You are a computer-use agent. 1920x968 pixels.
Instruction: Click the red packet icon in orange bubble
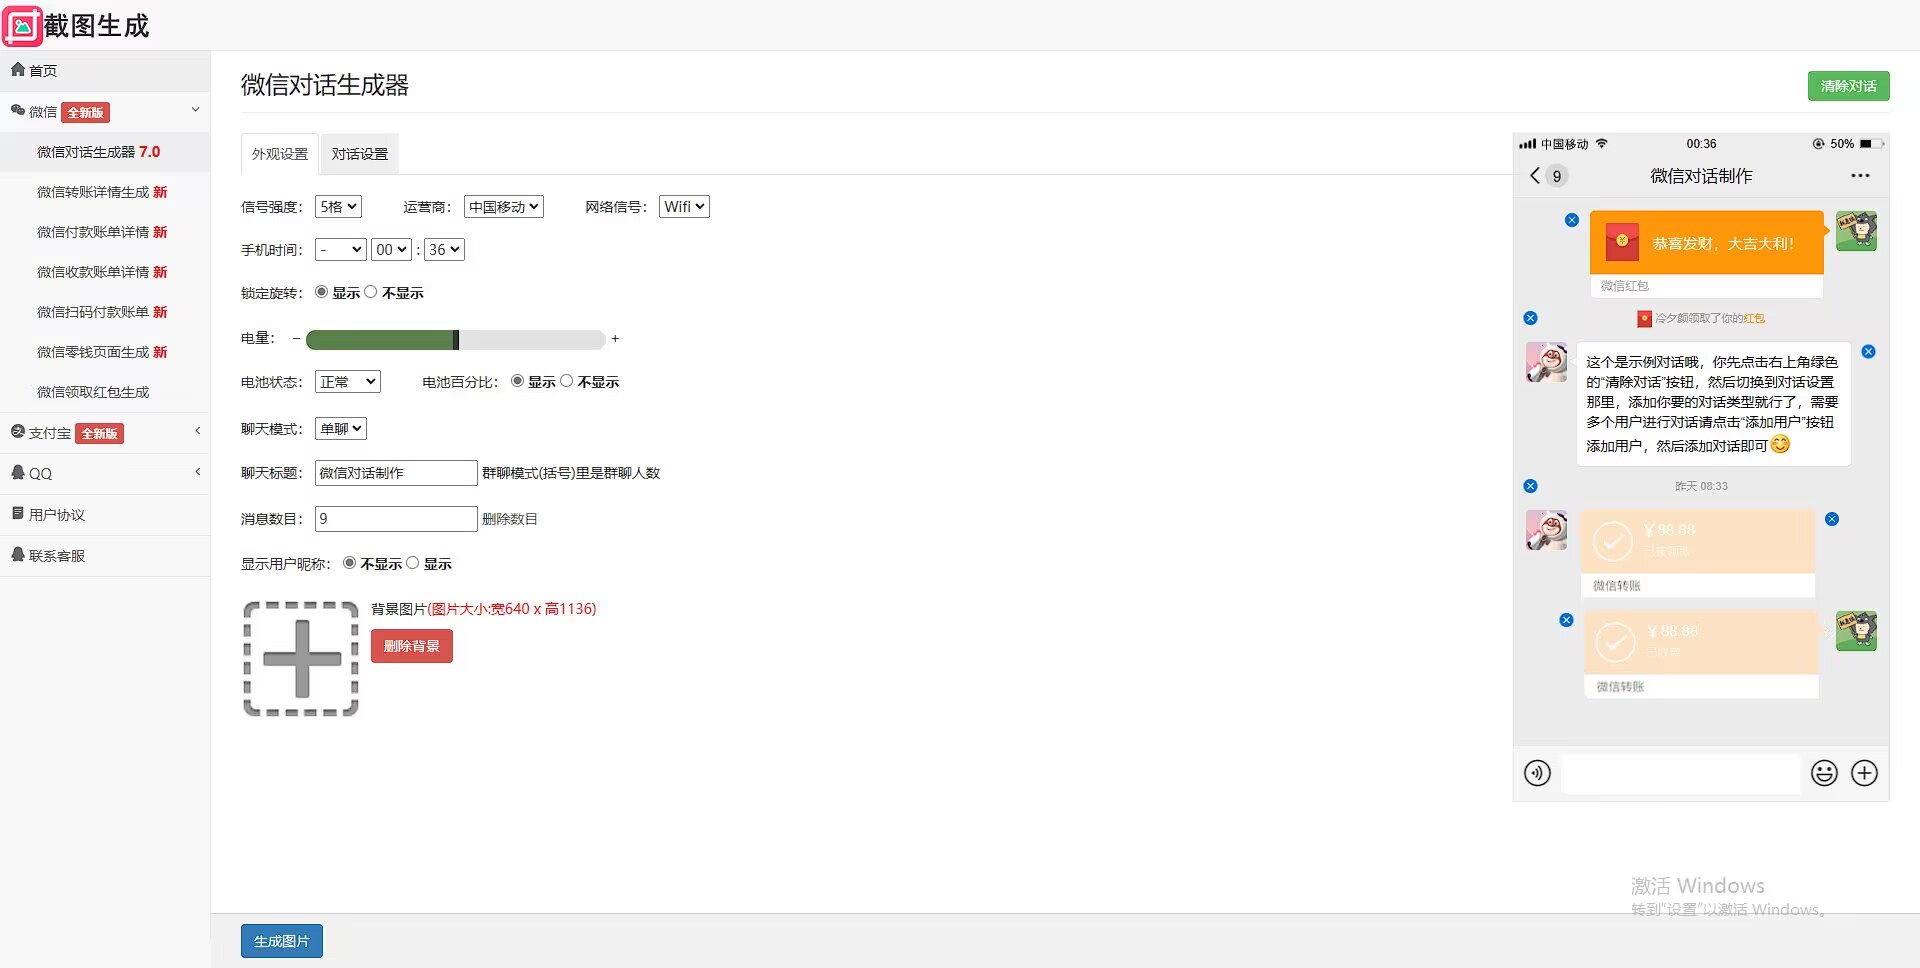click(x=1622, y=242)
